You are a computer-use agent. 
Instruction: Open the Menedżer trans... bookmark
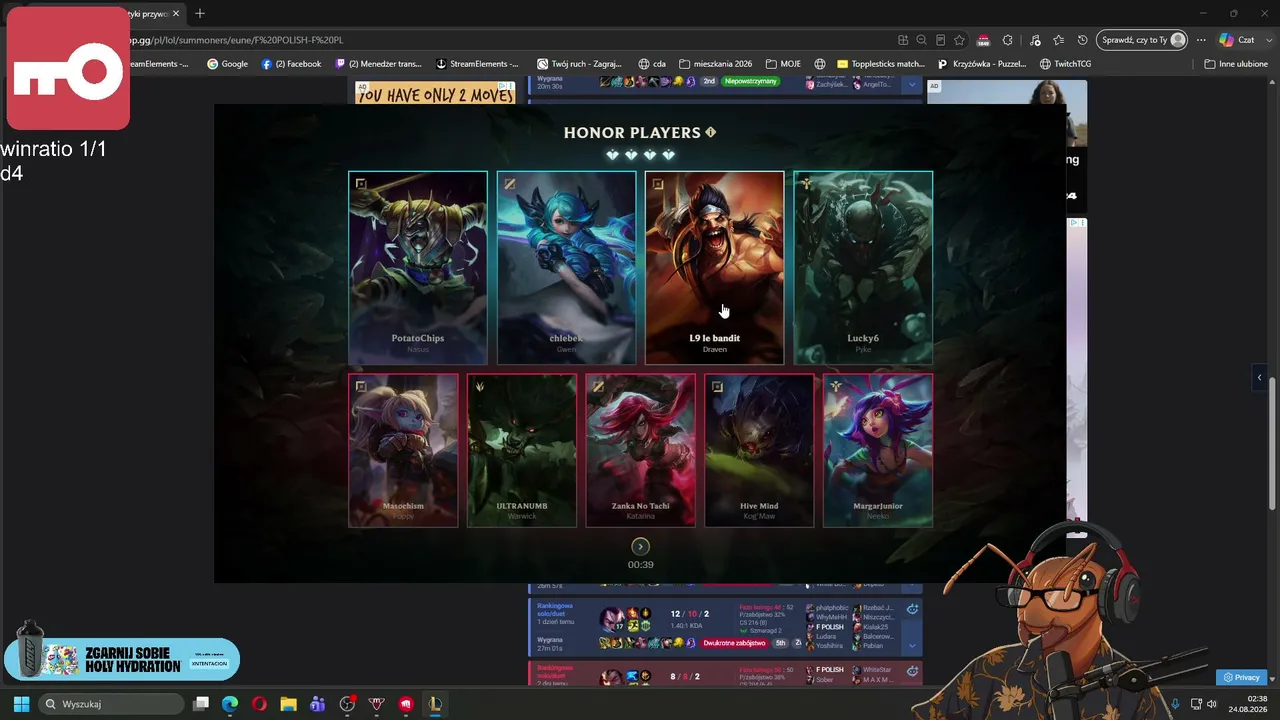click(379, 64)
